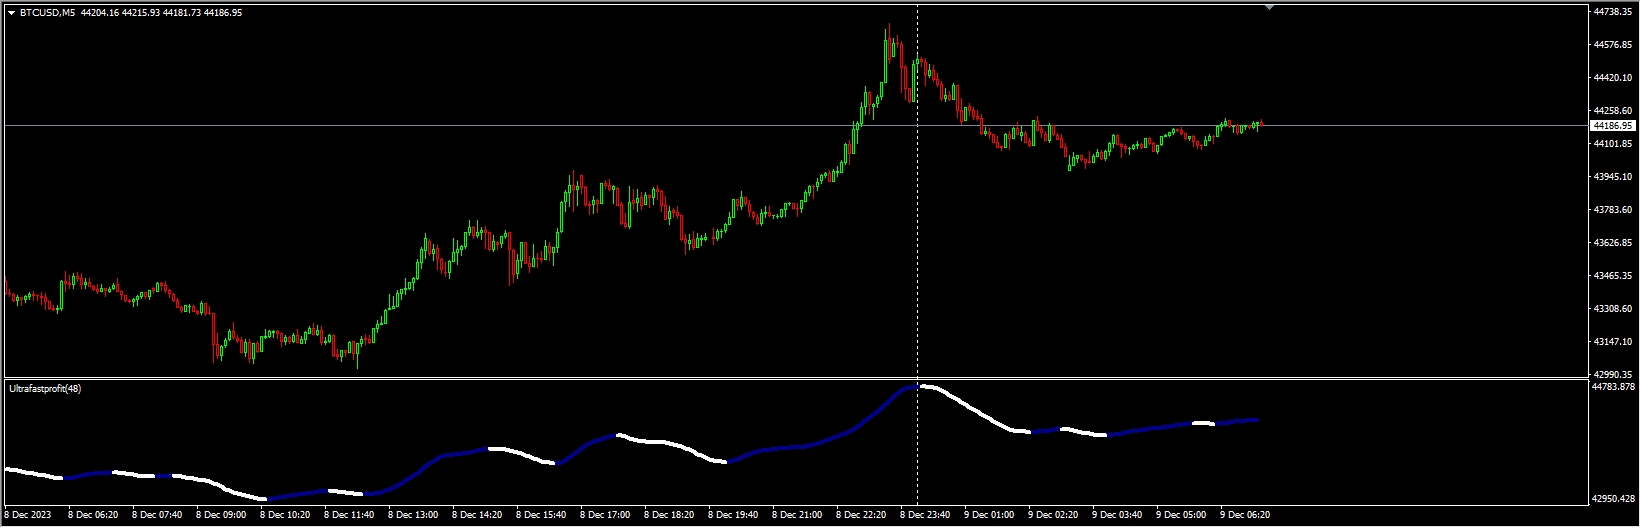Click the triangle arrow beside BTCUSD,M5
This screenshot has width=1641, height=528.
(11, 13)
